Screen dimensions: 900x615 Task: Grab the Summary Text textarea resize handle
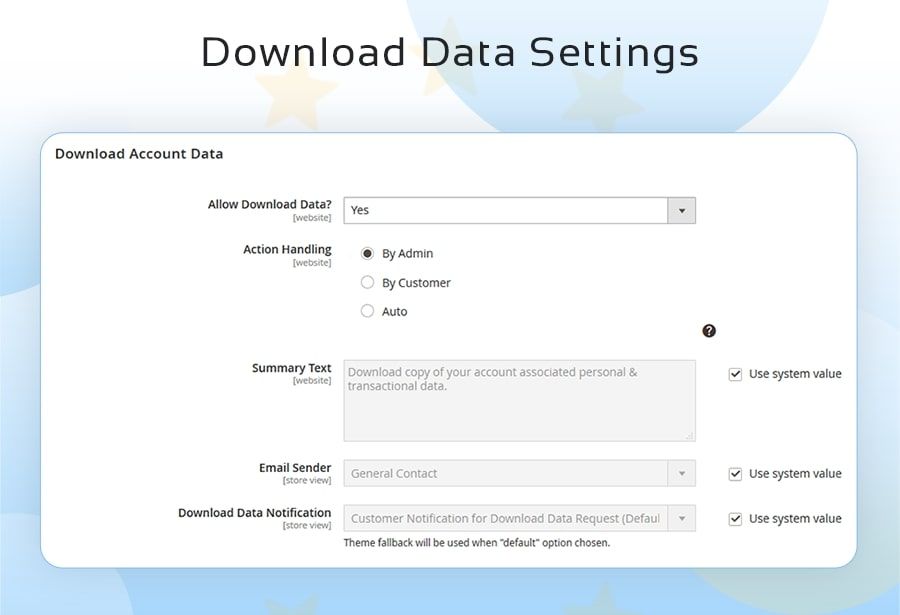(x=689, y=435)
